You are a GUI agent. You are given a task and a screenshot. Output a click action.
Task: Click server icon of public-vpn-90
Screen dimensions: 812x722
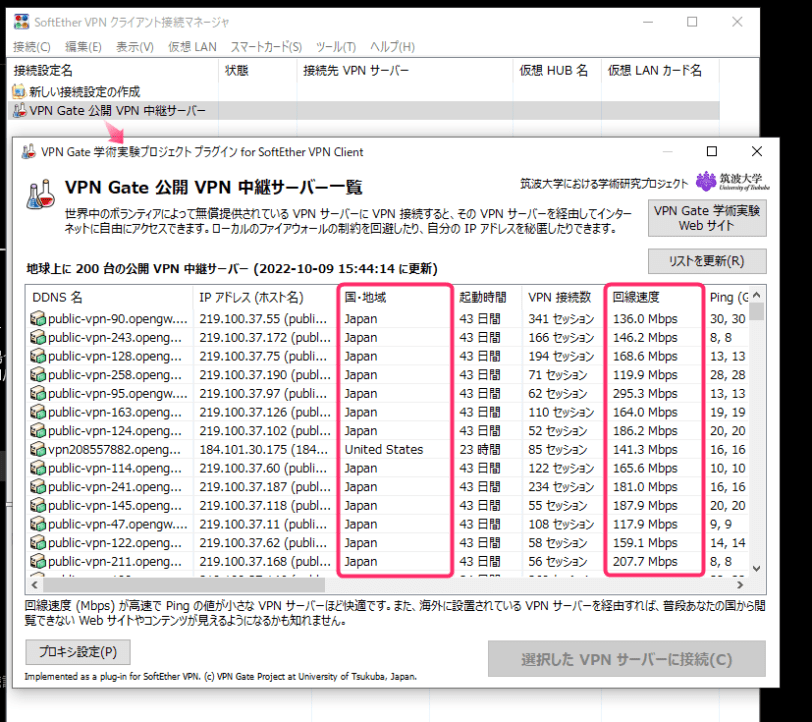(38, 319)
